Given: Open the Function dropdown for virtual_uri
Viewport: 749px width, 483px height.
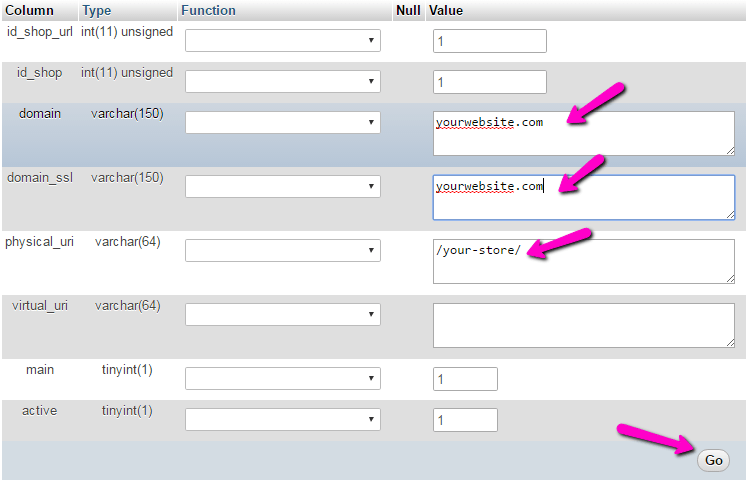Looking at the screenshot, I should tap(282, 314).
